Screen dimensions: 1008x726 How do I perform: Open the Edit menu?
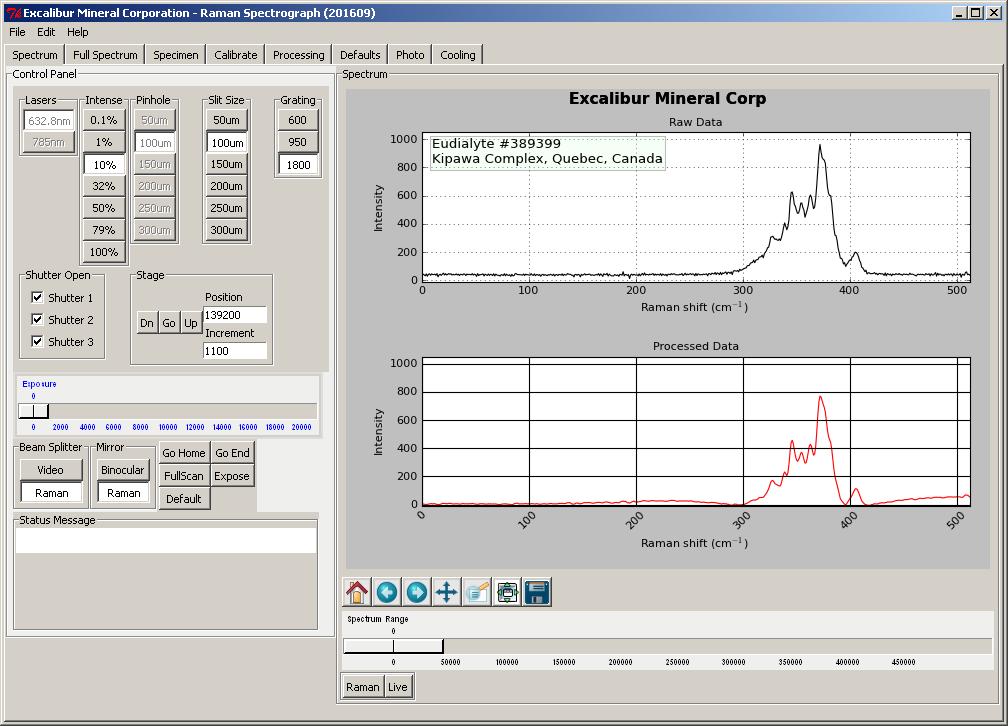pyautogui.click(x=46, y=32)
